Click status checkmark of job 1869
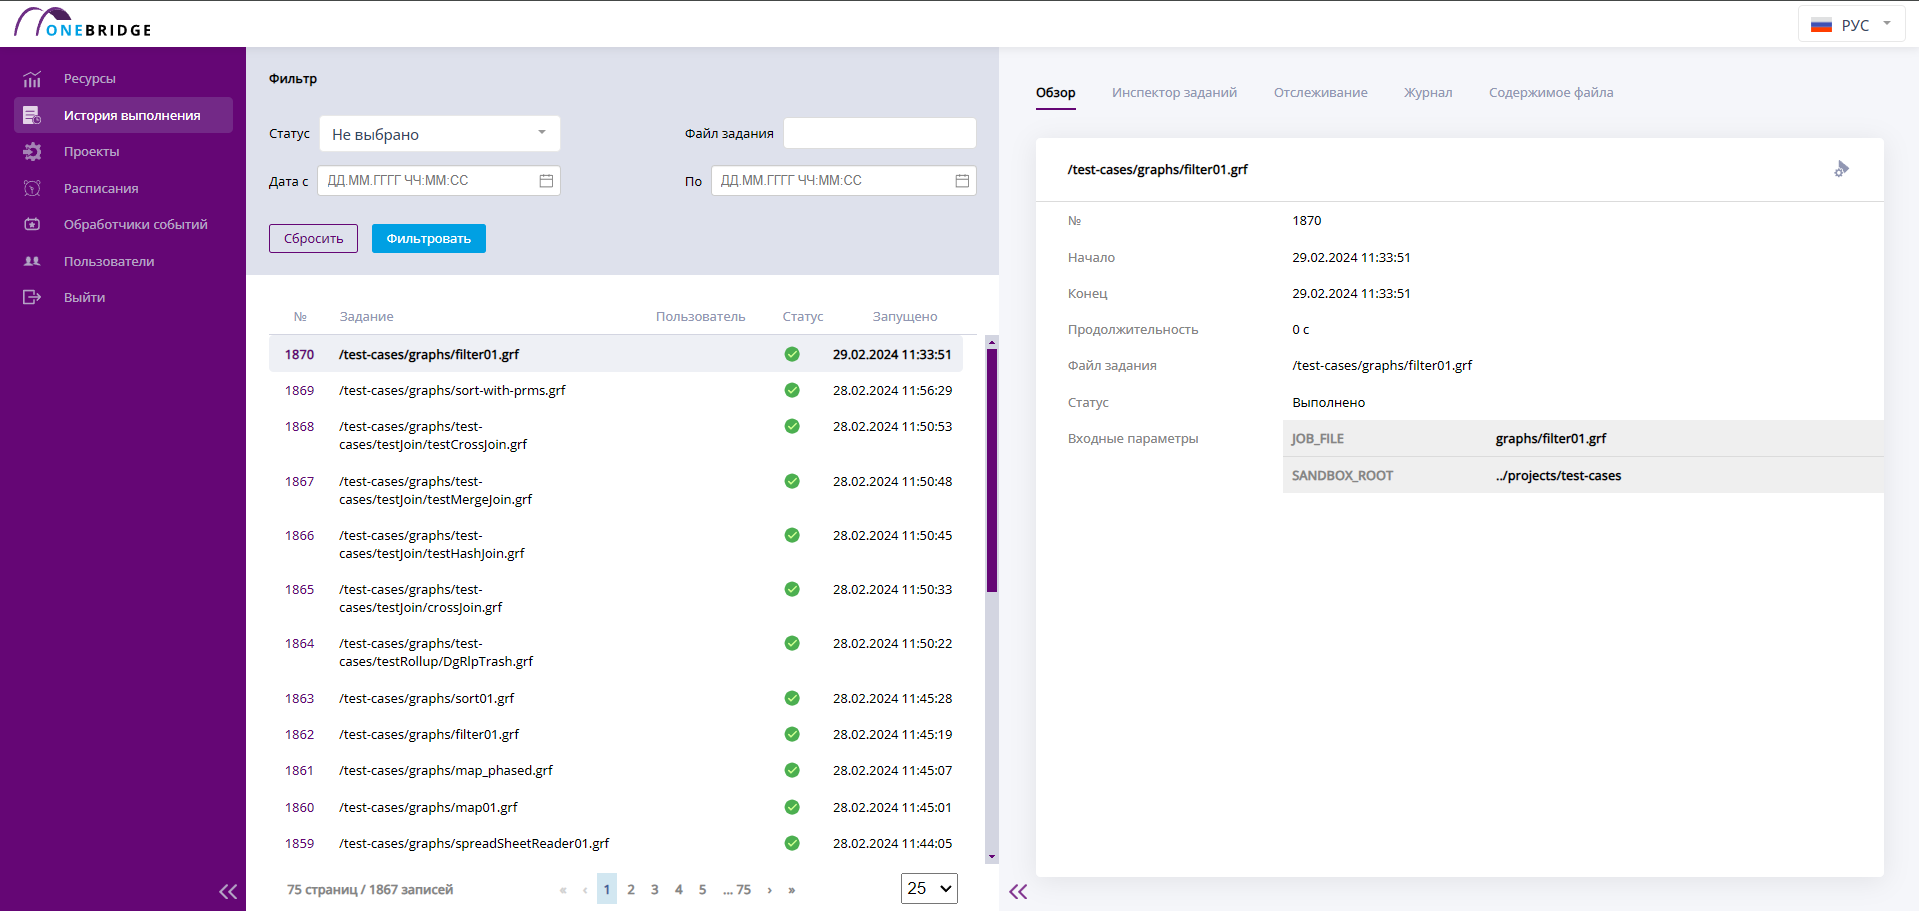 pos(792,390)
